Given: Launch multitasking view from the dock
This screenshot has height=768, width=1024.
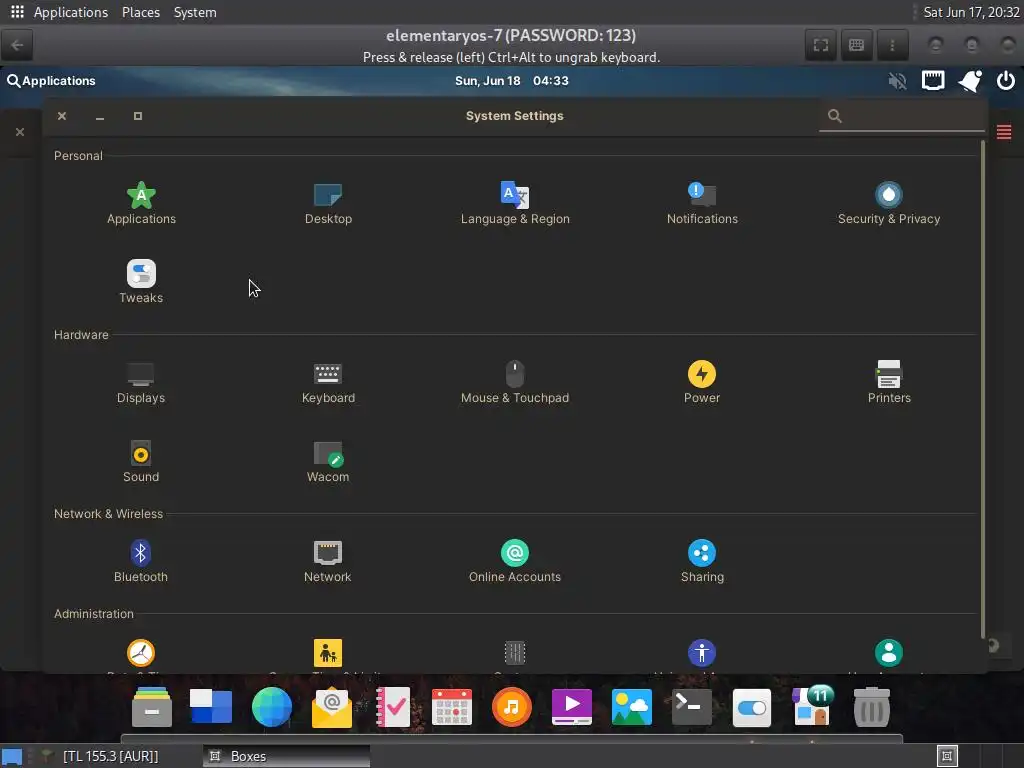Looking at the screenshot, I should tap(211, 707).
